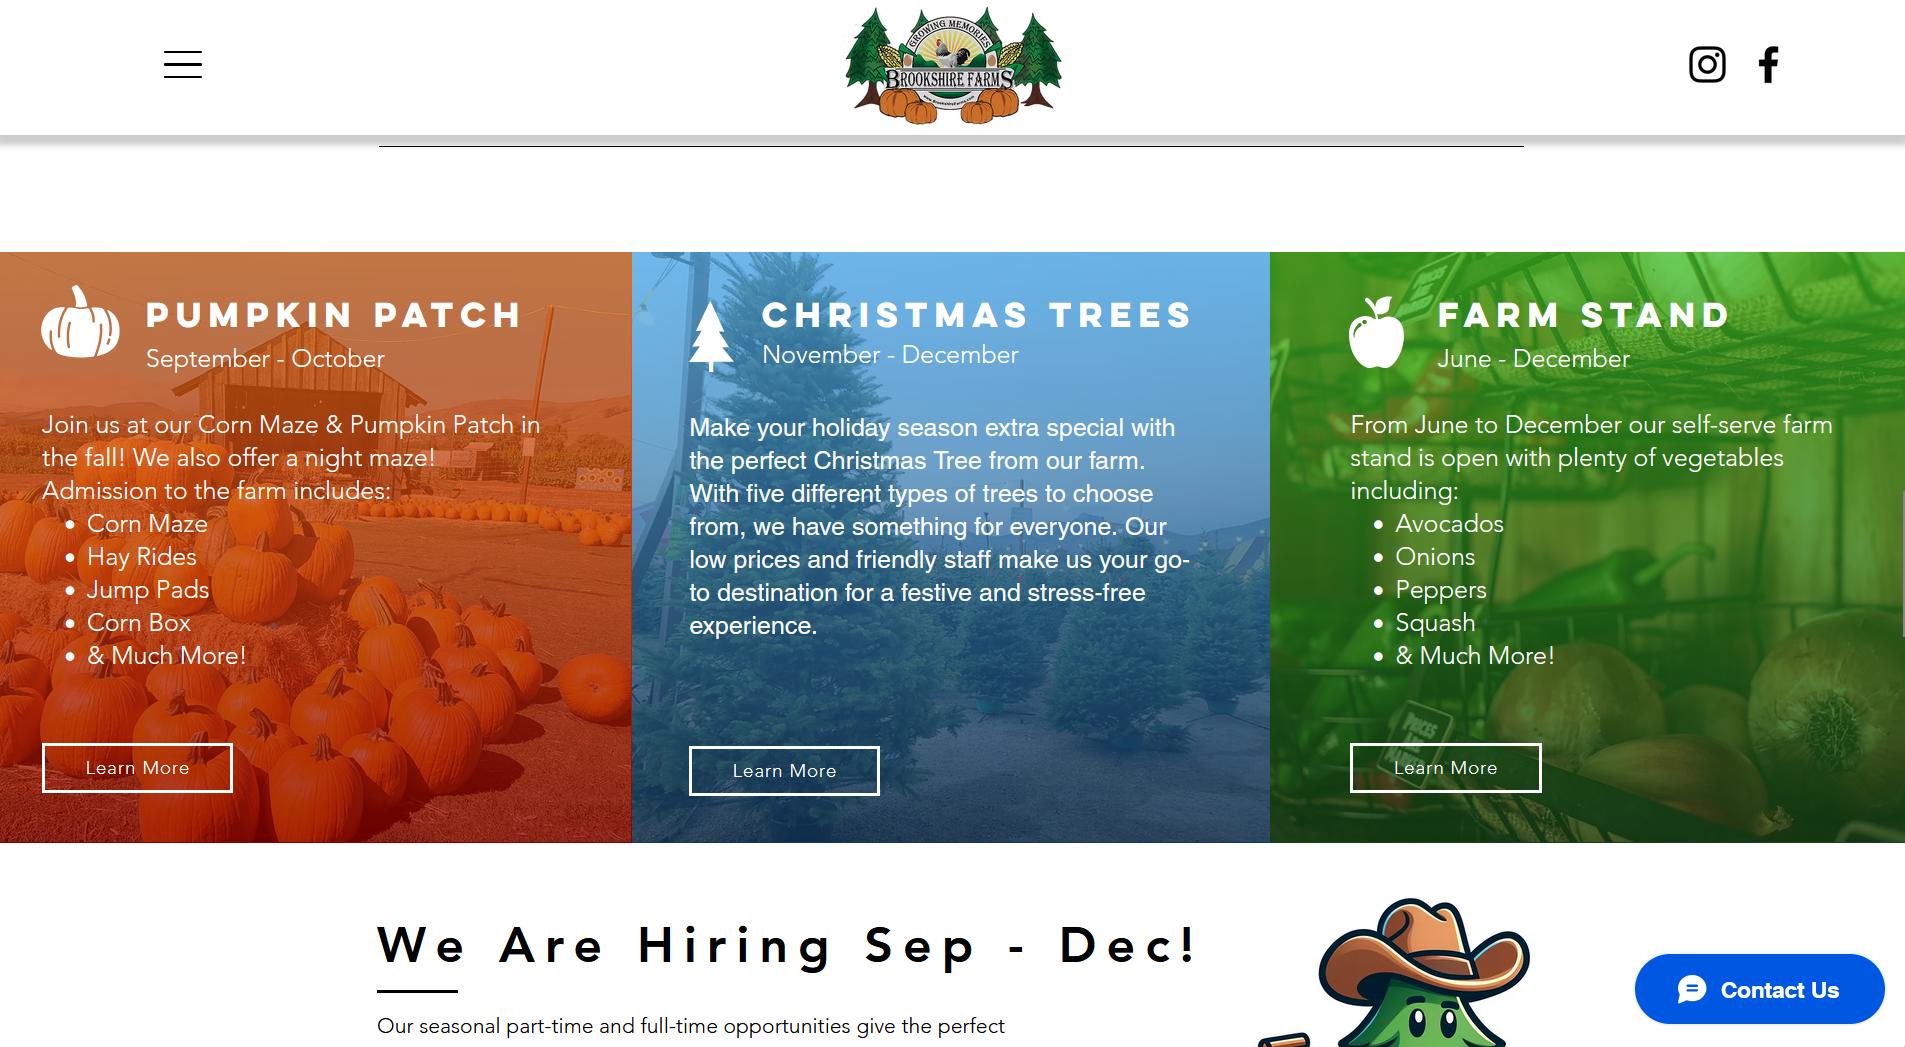
Task: Click the Christmas Trees heading
Action: point(977,315)
